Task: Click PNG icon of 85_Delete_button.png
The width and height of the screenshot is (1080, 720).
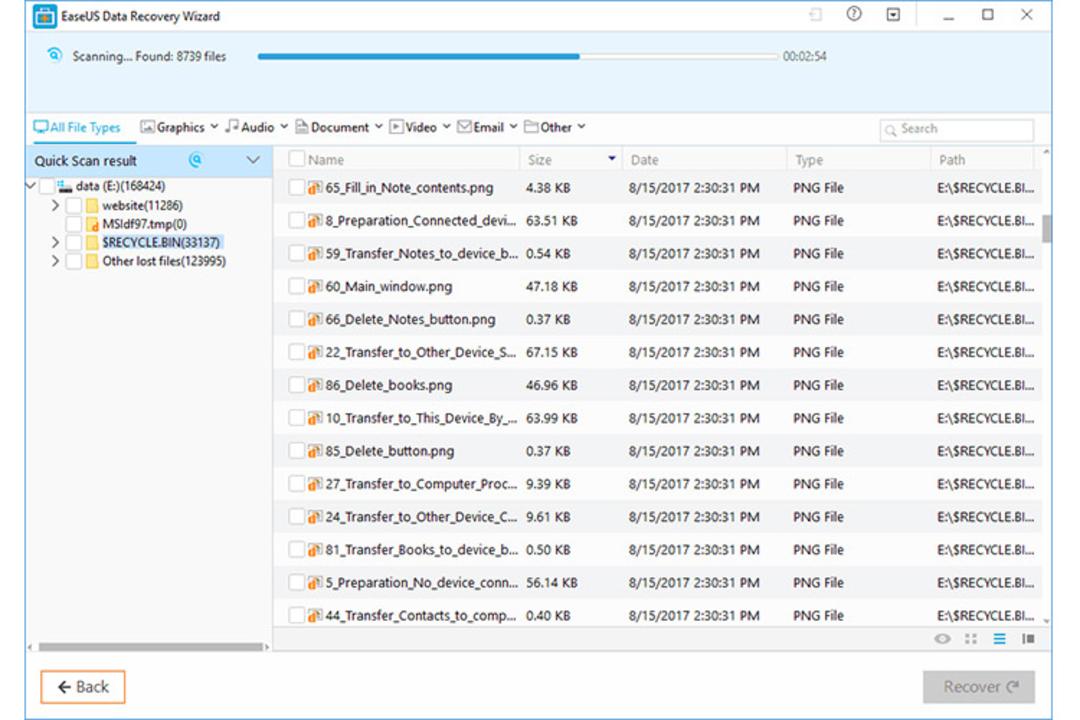Action: (x=315, y=451)
